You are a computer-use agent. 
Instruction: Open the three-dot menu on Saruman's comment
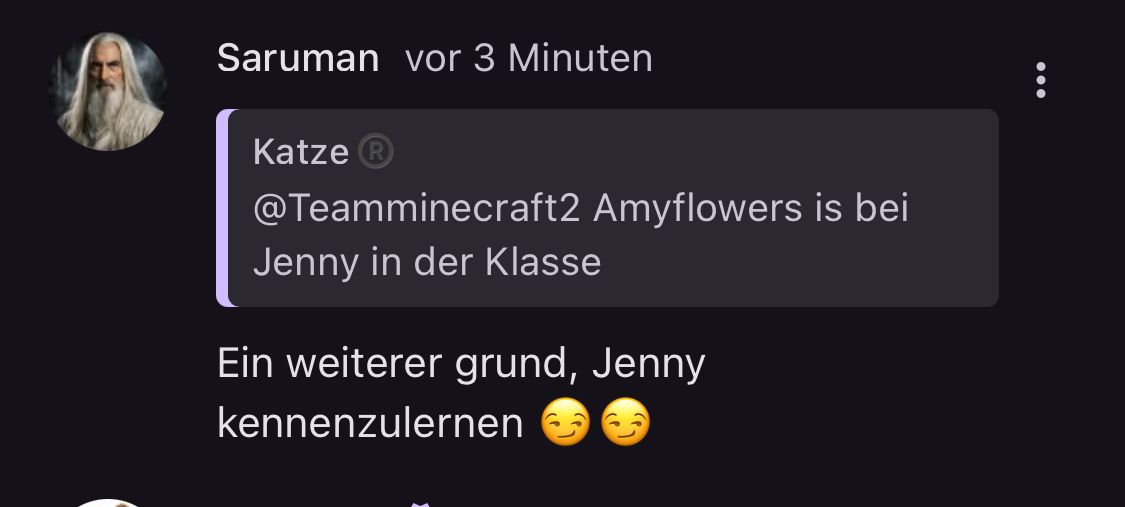click(x=1040, y=80)
